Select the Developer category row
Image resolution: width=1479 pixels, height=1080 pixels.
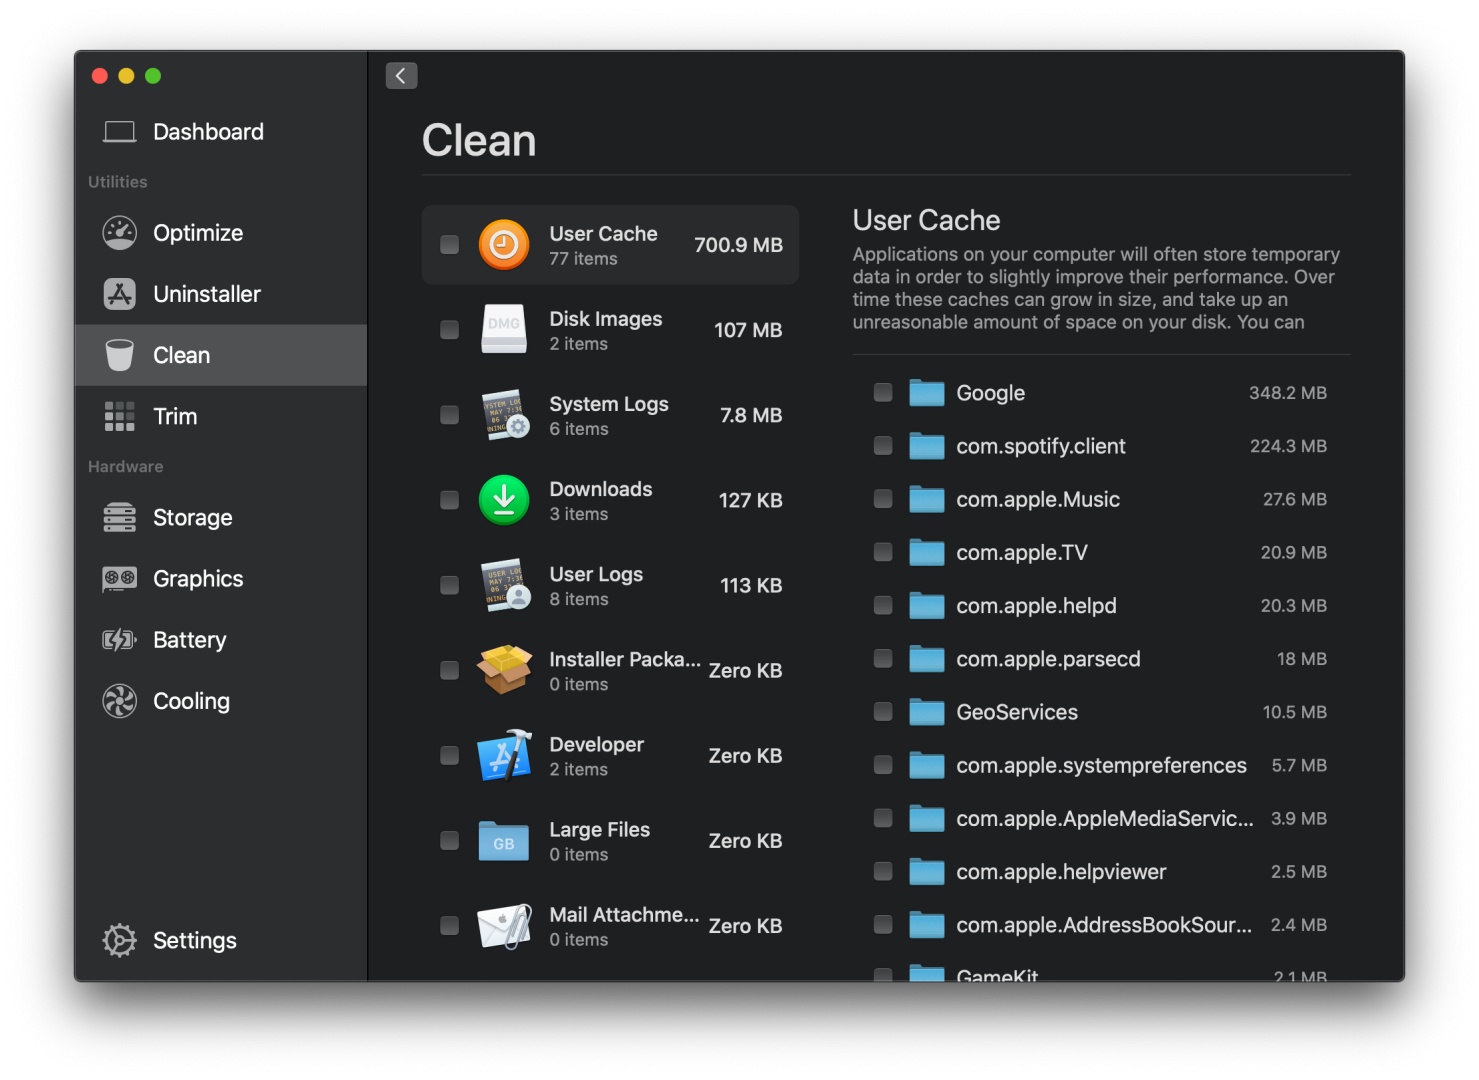pyautogui.click(x=610, y=756)
